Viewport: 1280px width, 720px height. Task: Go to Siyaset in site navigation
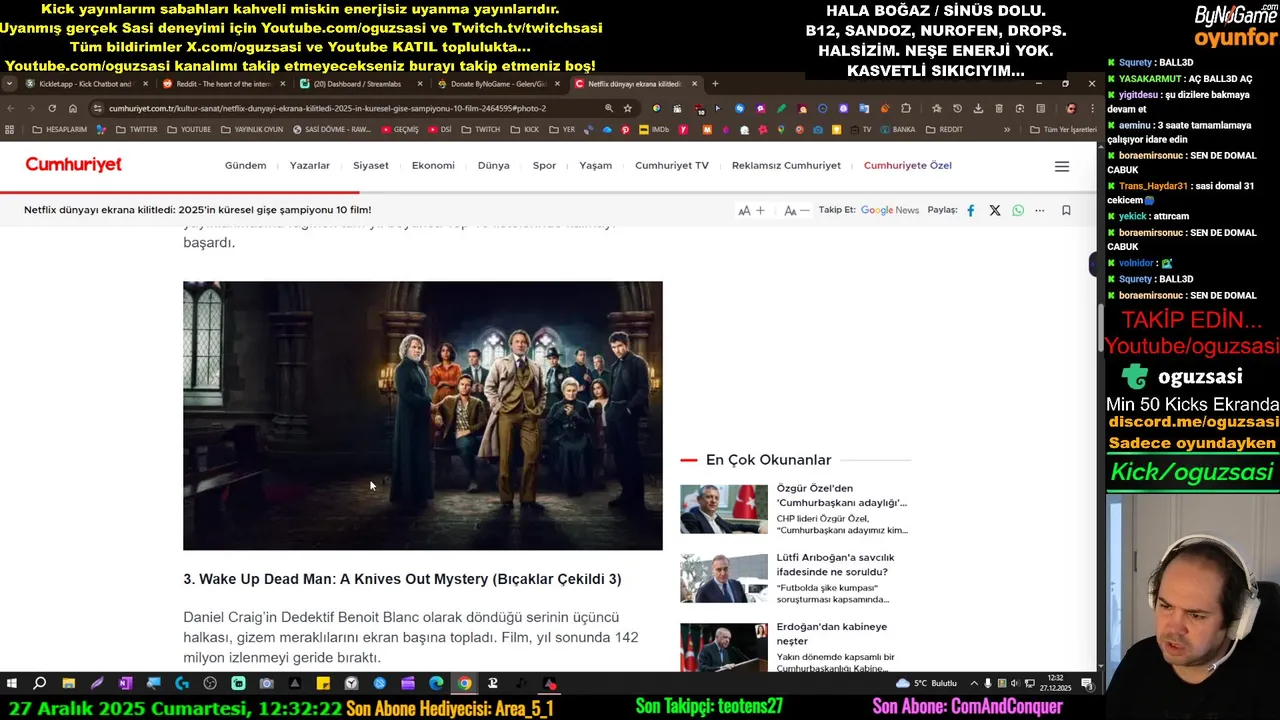[x=370, y=166]
